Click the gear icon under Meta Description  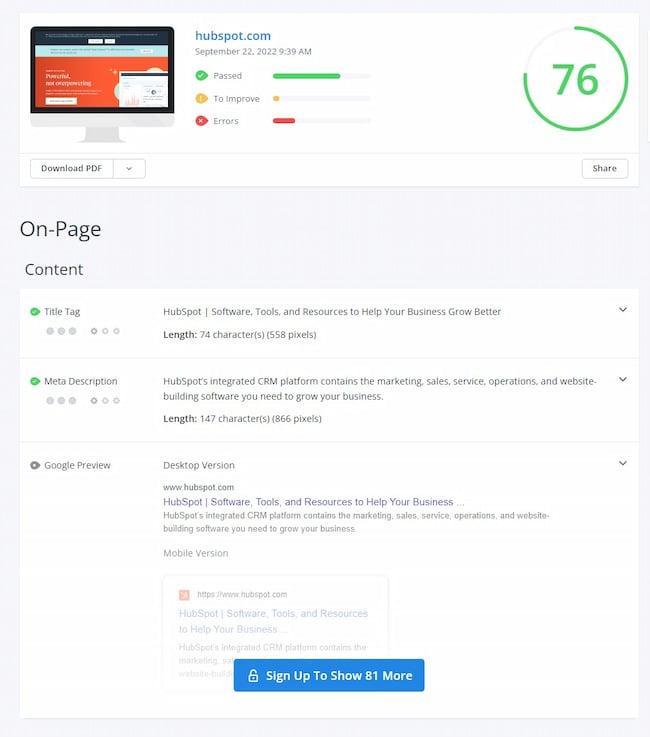coord(94,400)
